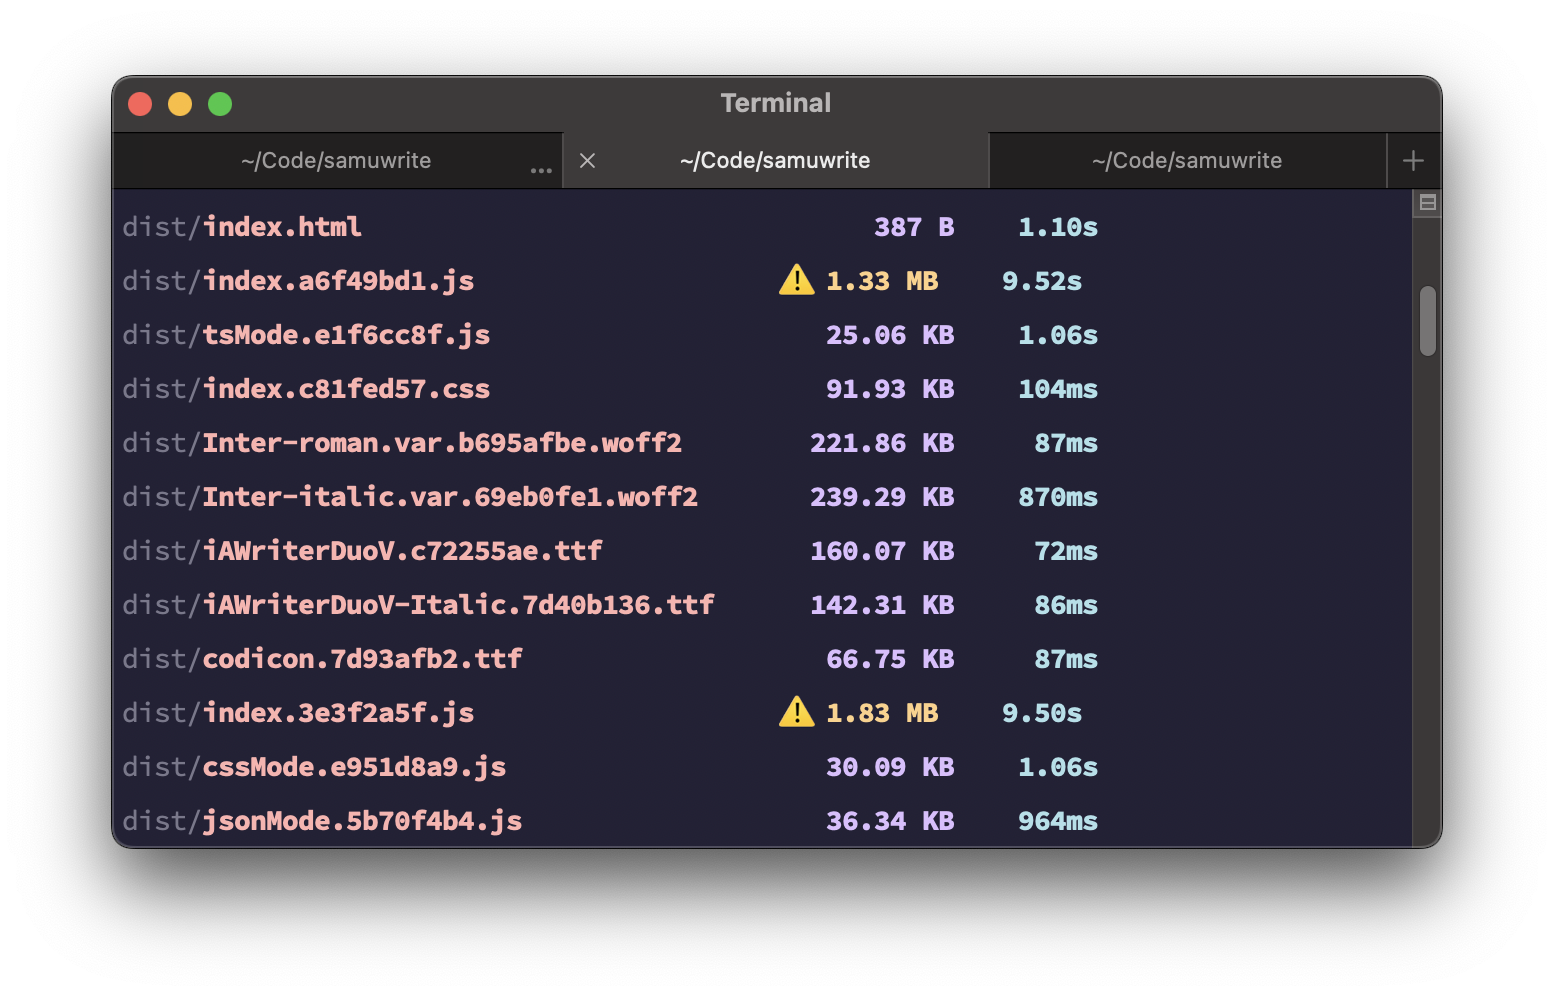
Task: Click the 104ms build time
Action: 1058,389
